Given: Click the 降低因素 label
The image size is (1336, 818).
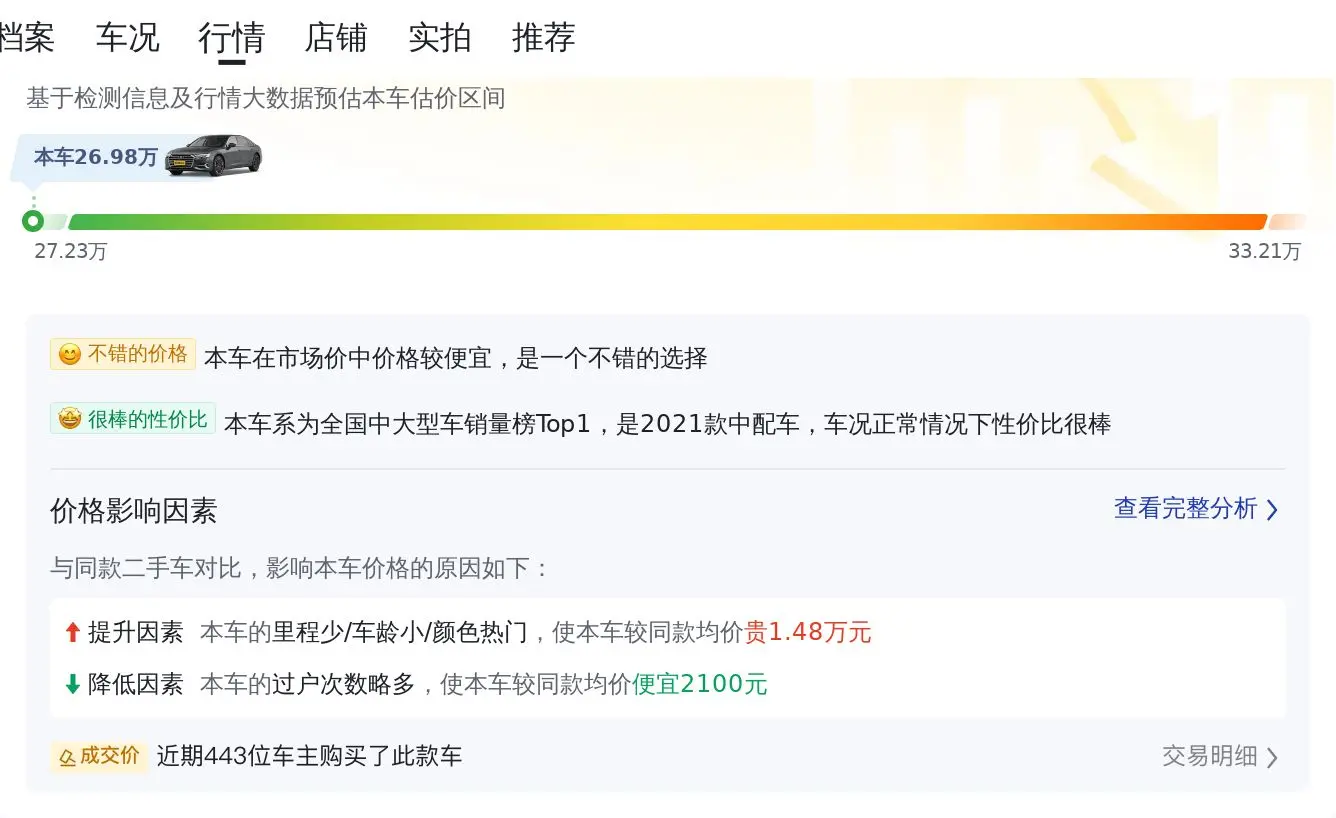Looking at the screenshot, I should pos(136,684).
